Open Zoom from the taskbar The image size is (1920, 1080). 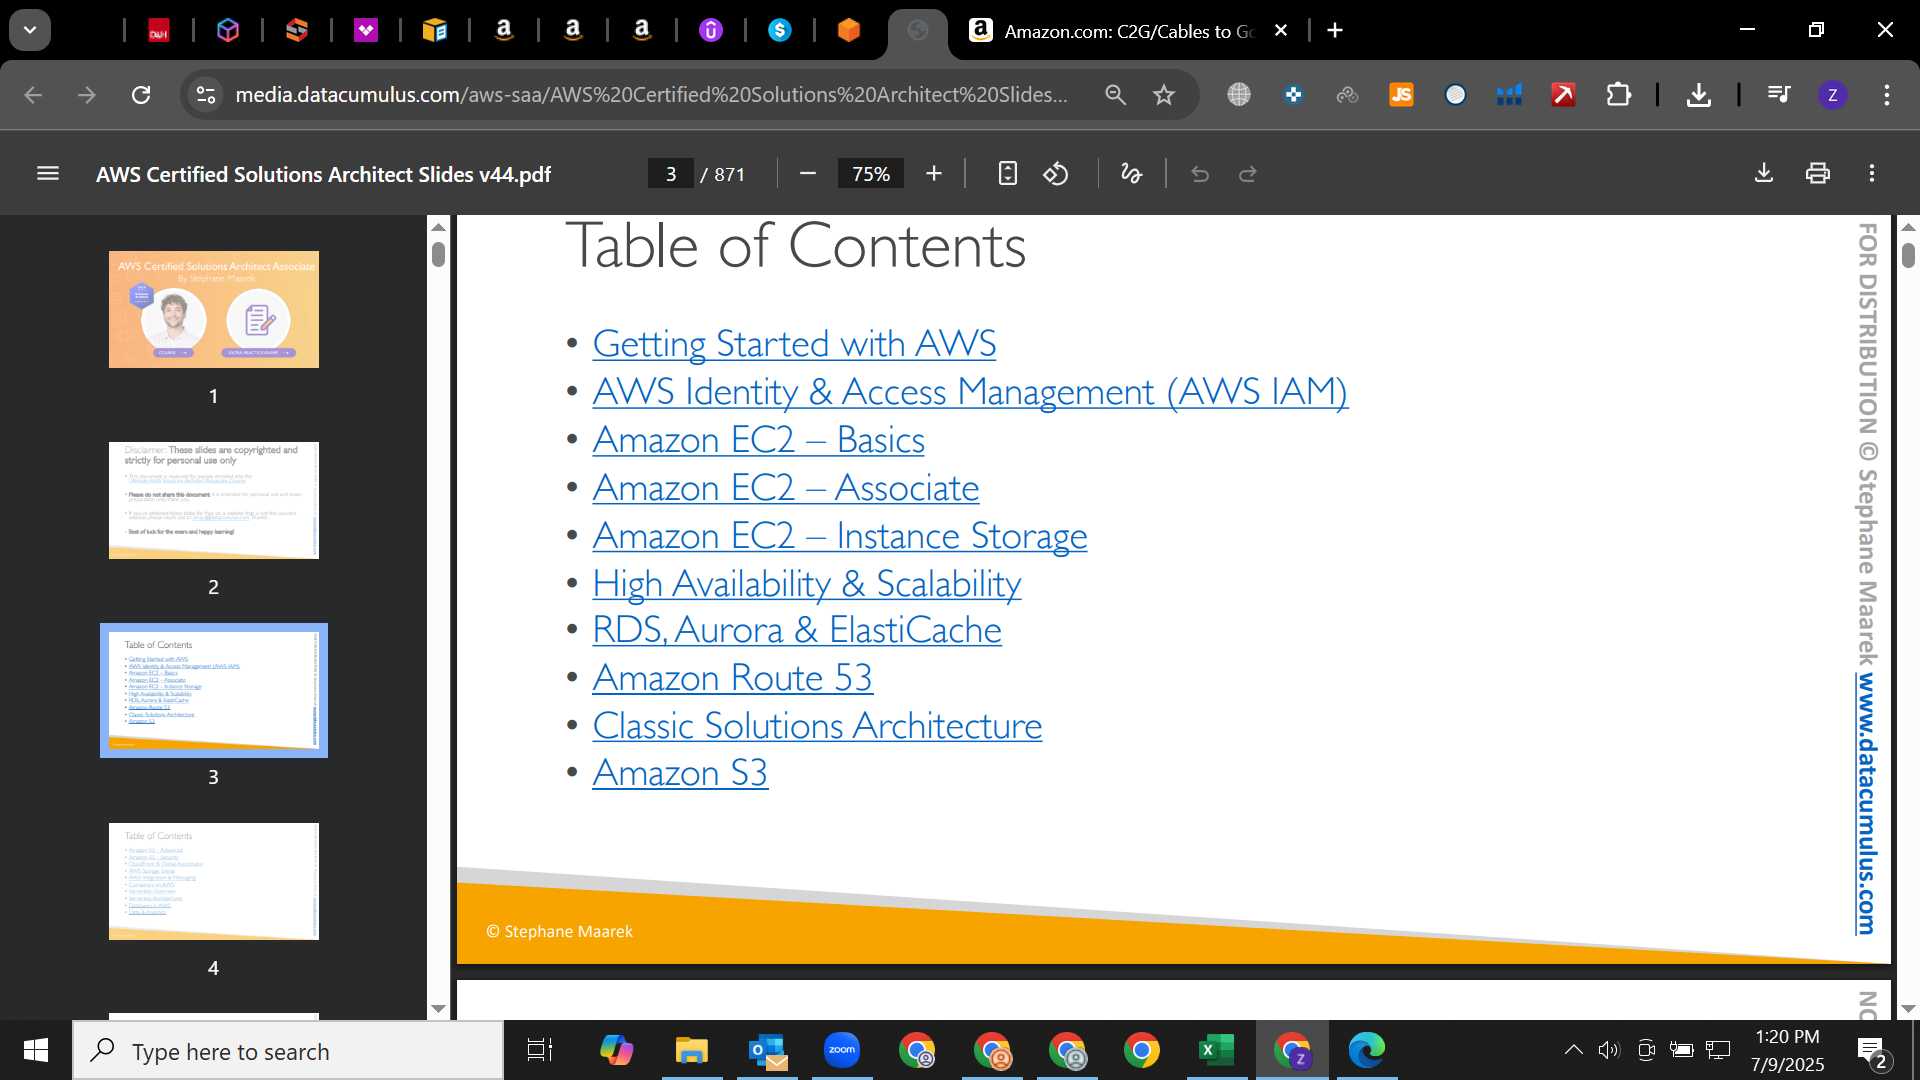click(x=842, y=1050)
